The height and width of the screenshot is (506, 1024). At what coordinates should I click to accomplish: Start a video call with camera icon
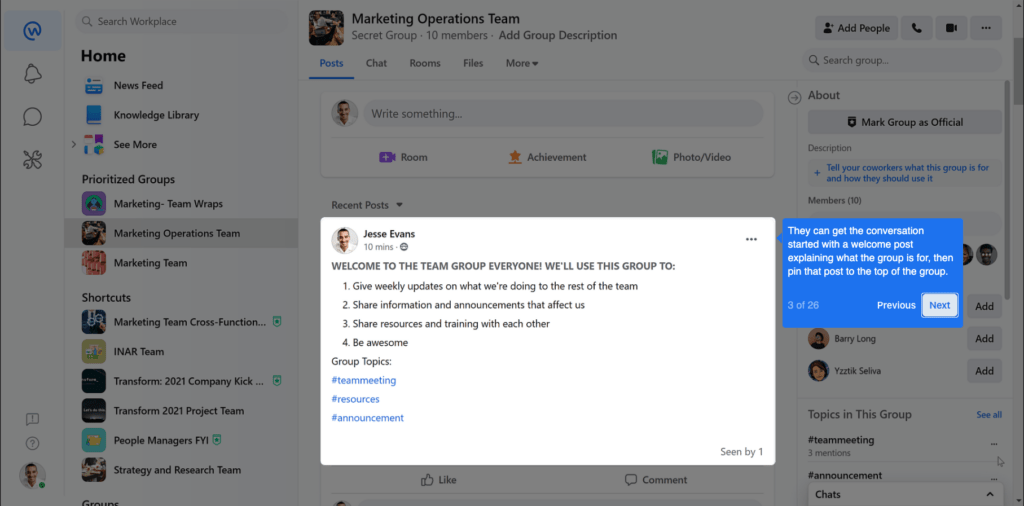coord(951,28)
